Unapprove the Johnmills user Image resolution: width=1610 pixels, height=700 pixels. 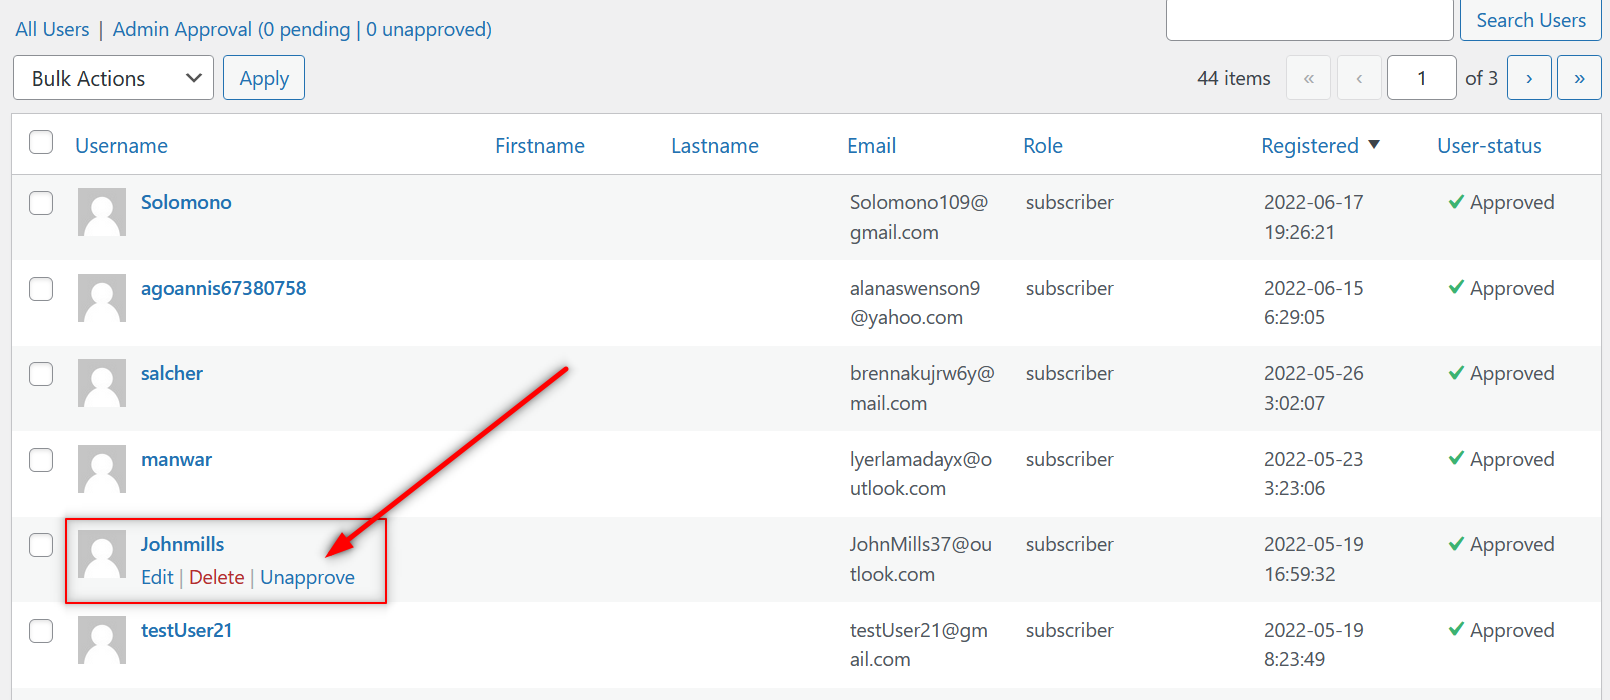tap(307, 578)
